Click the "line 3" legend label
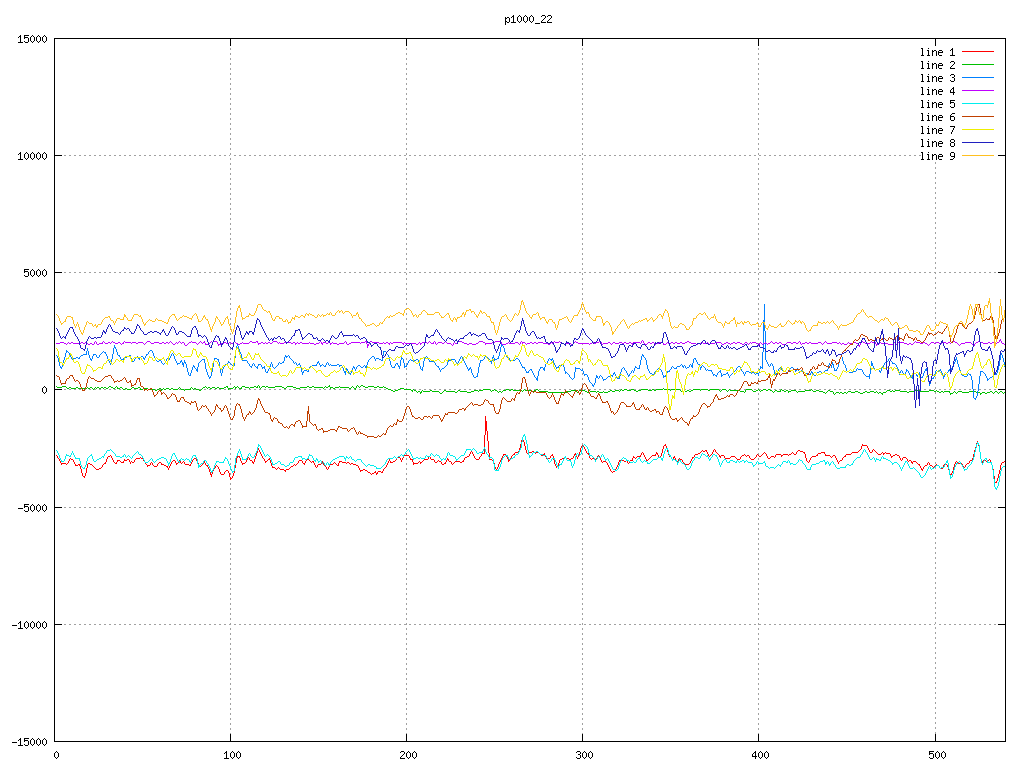1024x768 pixels. click(x=937, y=78)
